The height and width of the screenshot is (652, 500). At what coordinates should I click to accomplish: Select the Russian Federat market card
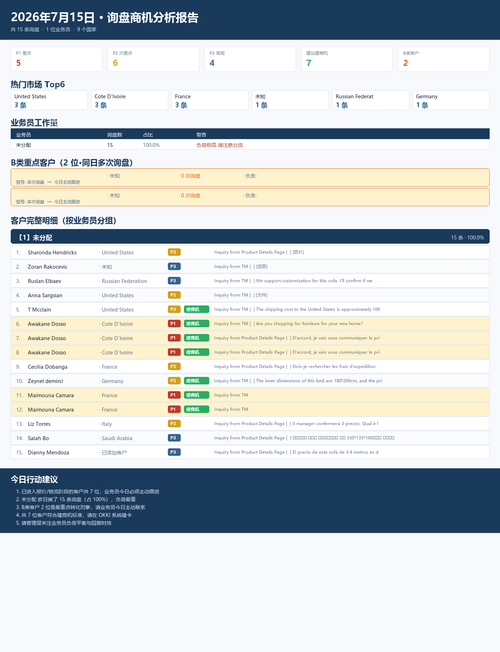371,100
